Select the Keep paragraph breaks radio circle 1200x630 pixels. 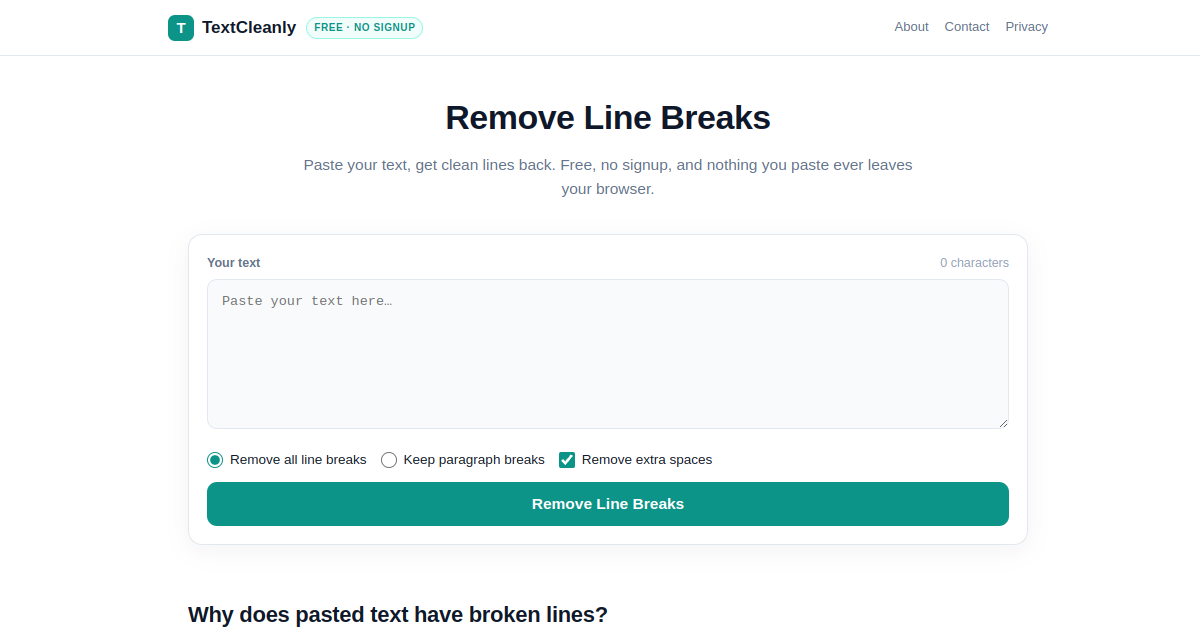[389, 460]
